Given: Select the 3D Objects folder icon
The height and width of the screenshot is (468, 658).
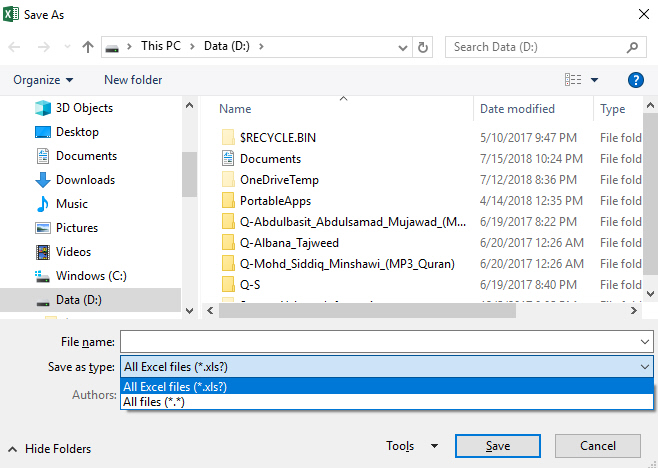Looking at the screenshot, I should pos(43,108).
